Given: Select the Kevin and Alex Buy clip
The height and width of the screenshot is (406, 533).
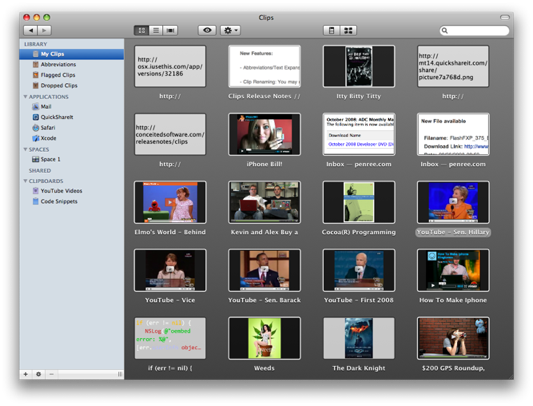Looking at the screenshot, I should click(x=264, y=202).
